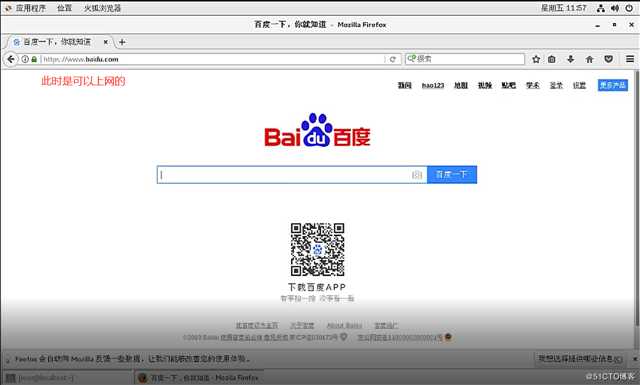Close the Baidu tab
640x385 pixels.
[x=106, y=42]
